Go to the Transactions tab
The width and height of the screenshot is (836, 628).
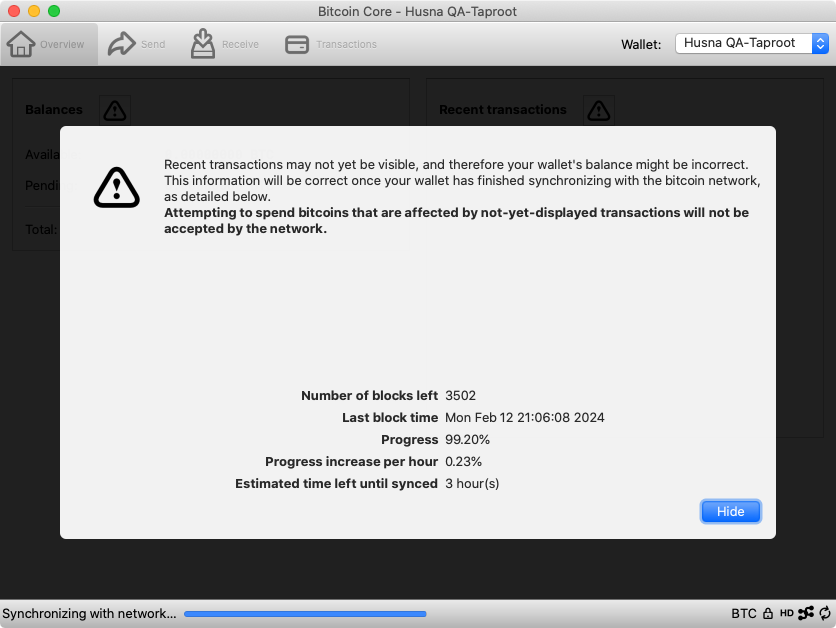tap(331, 44)
